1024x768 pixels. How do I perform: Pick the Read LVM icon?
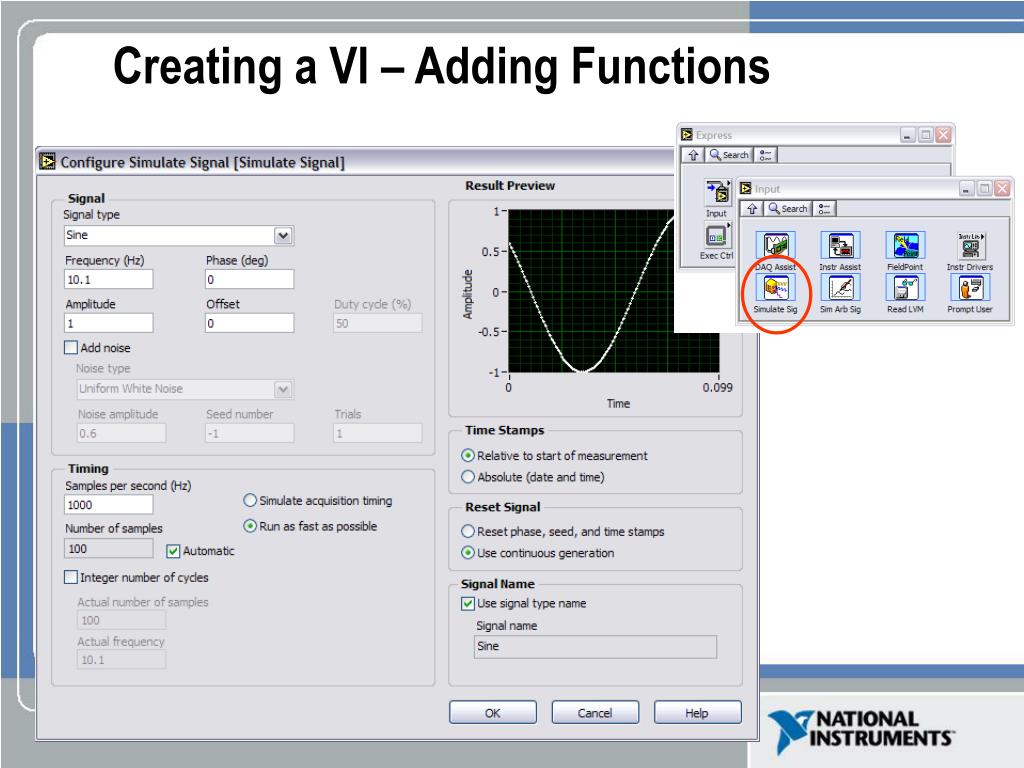coord(905,288)
